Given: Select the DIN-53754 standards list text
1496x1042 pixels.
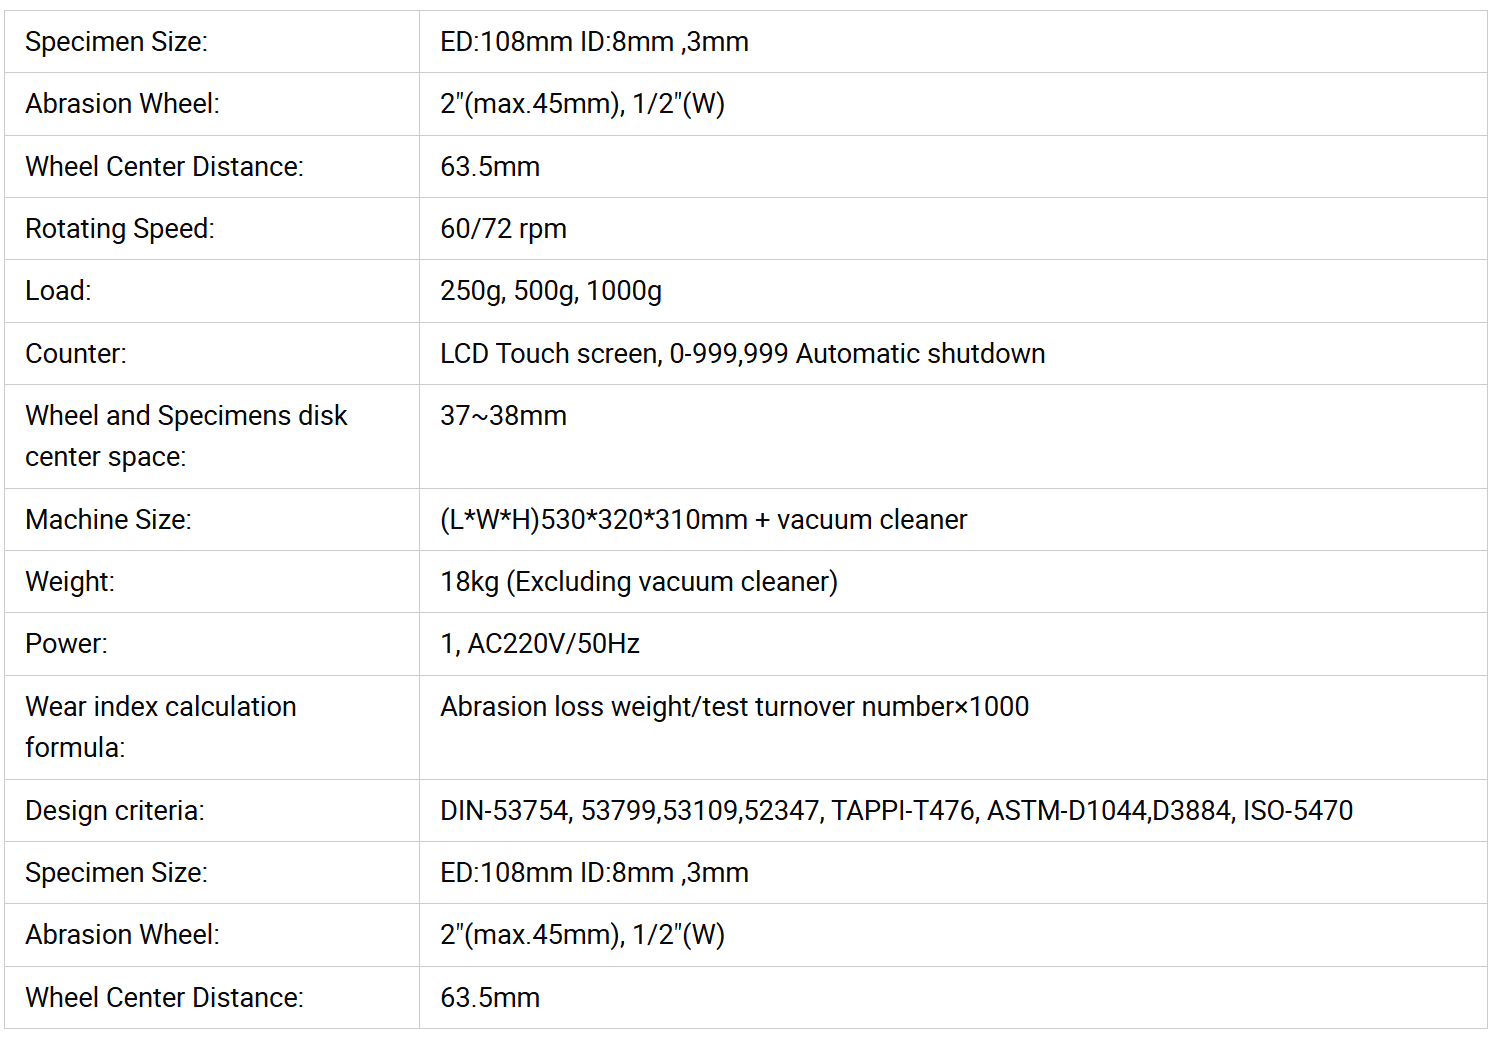Looking at the screenshot, I should [896, 811].
